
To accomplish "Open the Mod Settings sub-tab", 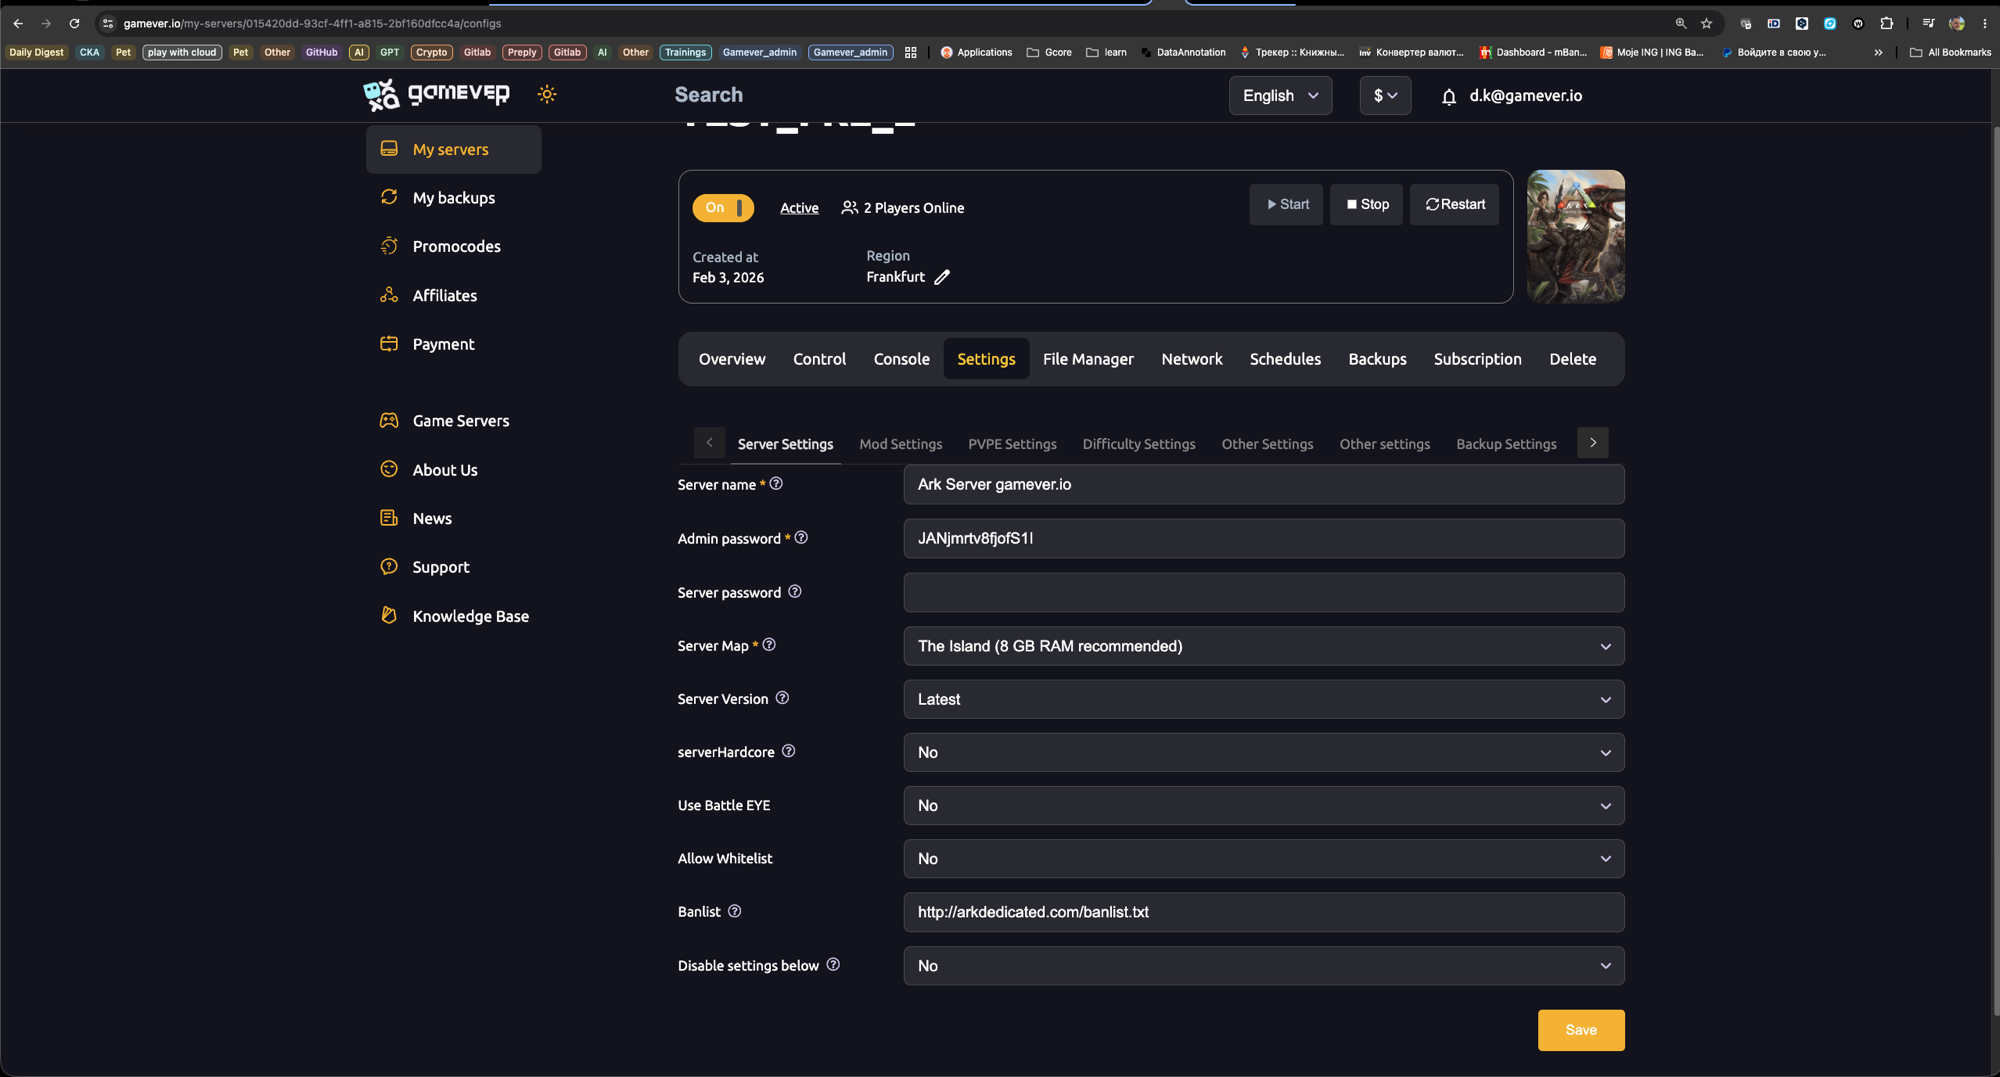I will pyautogui.click(x=900, y=444).
